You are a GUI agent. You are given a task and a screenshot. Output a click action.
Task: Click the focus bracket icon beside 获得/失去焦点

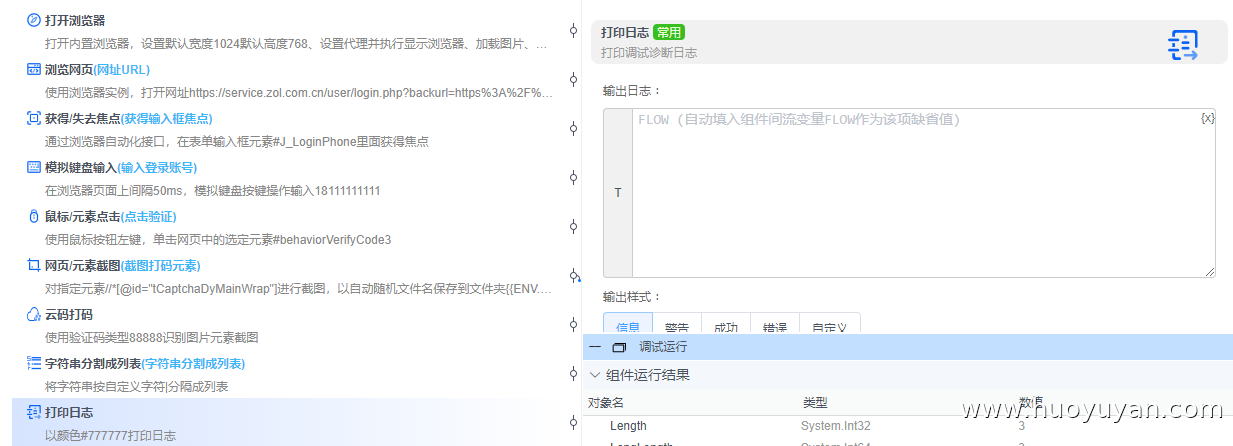(34, 118)
